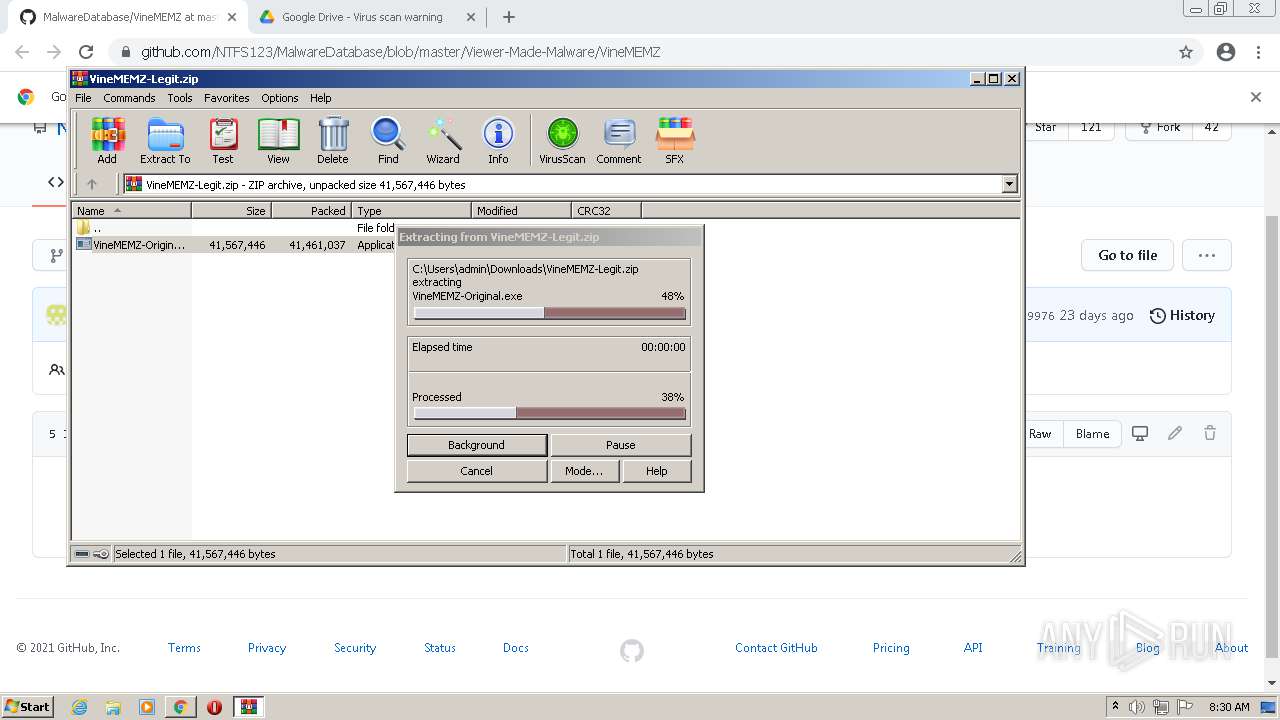Click the Mode... button

point(584,471)
